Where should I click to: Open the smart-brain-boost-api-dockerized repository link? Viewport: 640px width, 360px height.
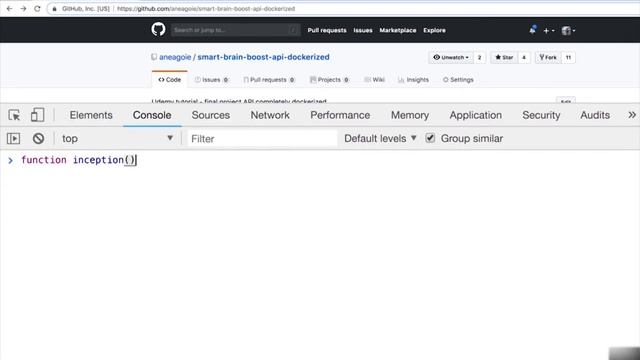point(263,57)
